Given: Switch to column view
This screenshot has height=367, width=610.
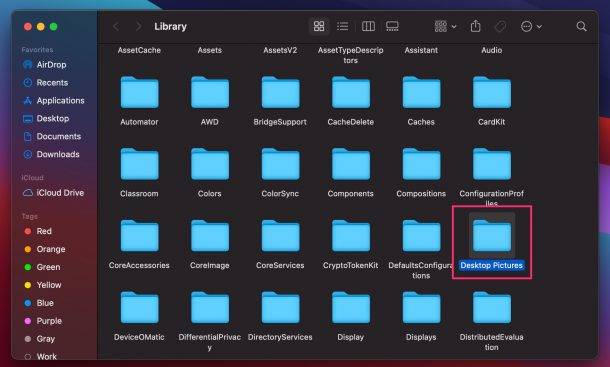Looking at the screenshot, I should pyautogui.click(x=368, y=26).
